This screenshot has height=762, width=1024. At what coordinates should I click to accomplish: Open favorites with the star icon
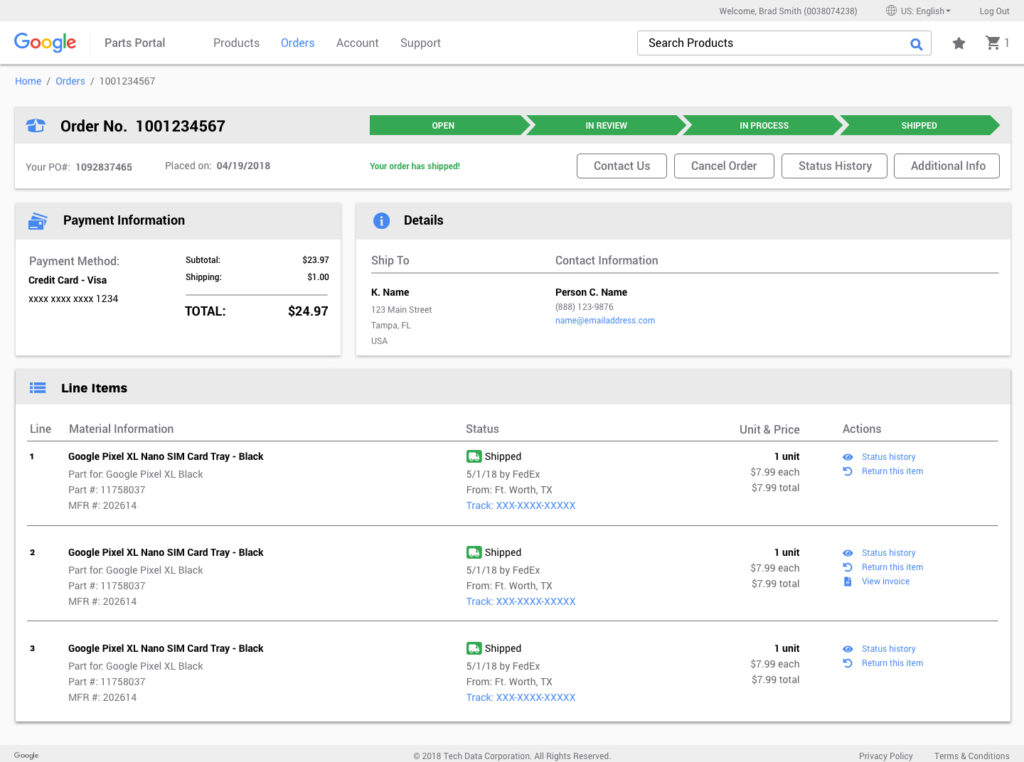coord(958,43)
